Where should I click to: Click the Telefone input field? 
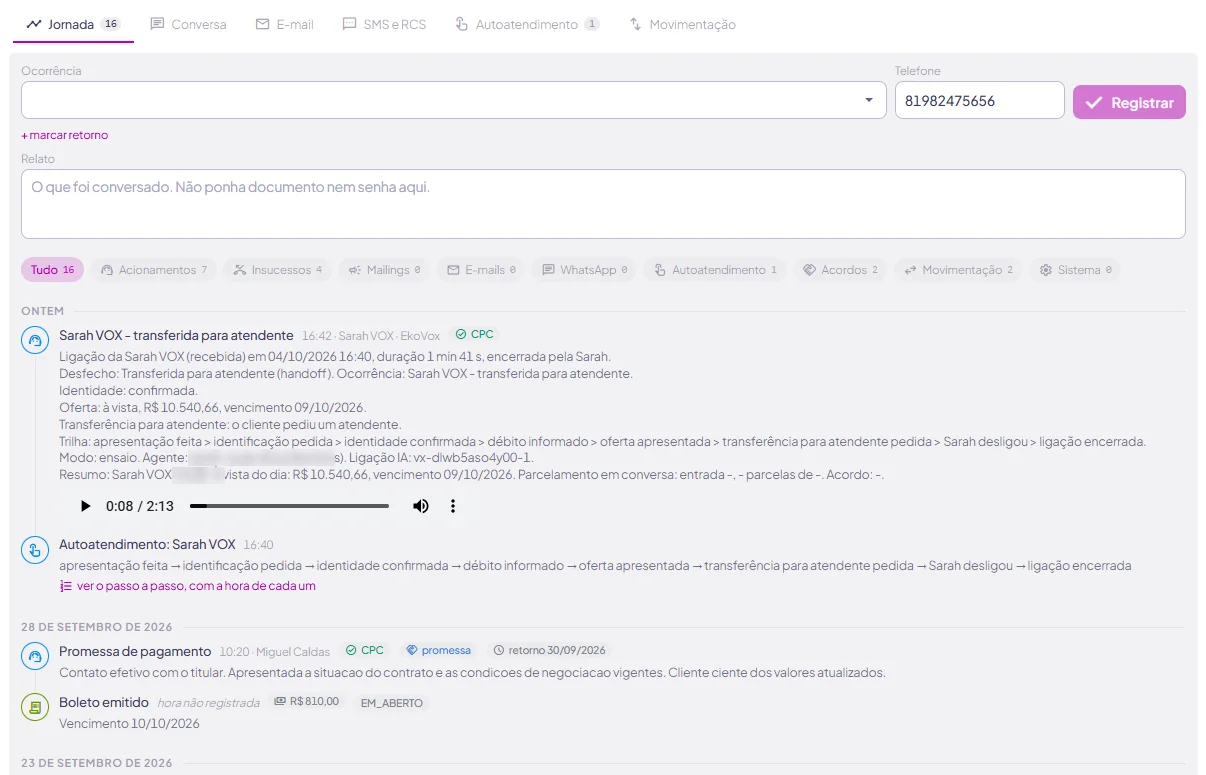pyautogui.click(x=979, y=100)
